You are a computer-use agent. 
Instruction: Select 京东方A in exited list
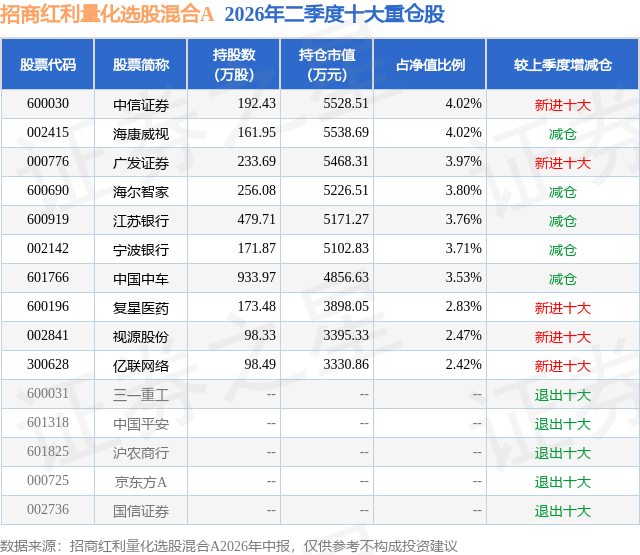tap(141, 482)
